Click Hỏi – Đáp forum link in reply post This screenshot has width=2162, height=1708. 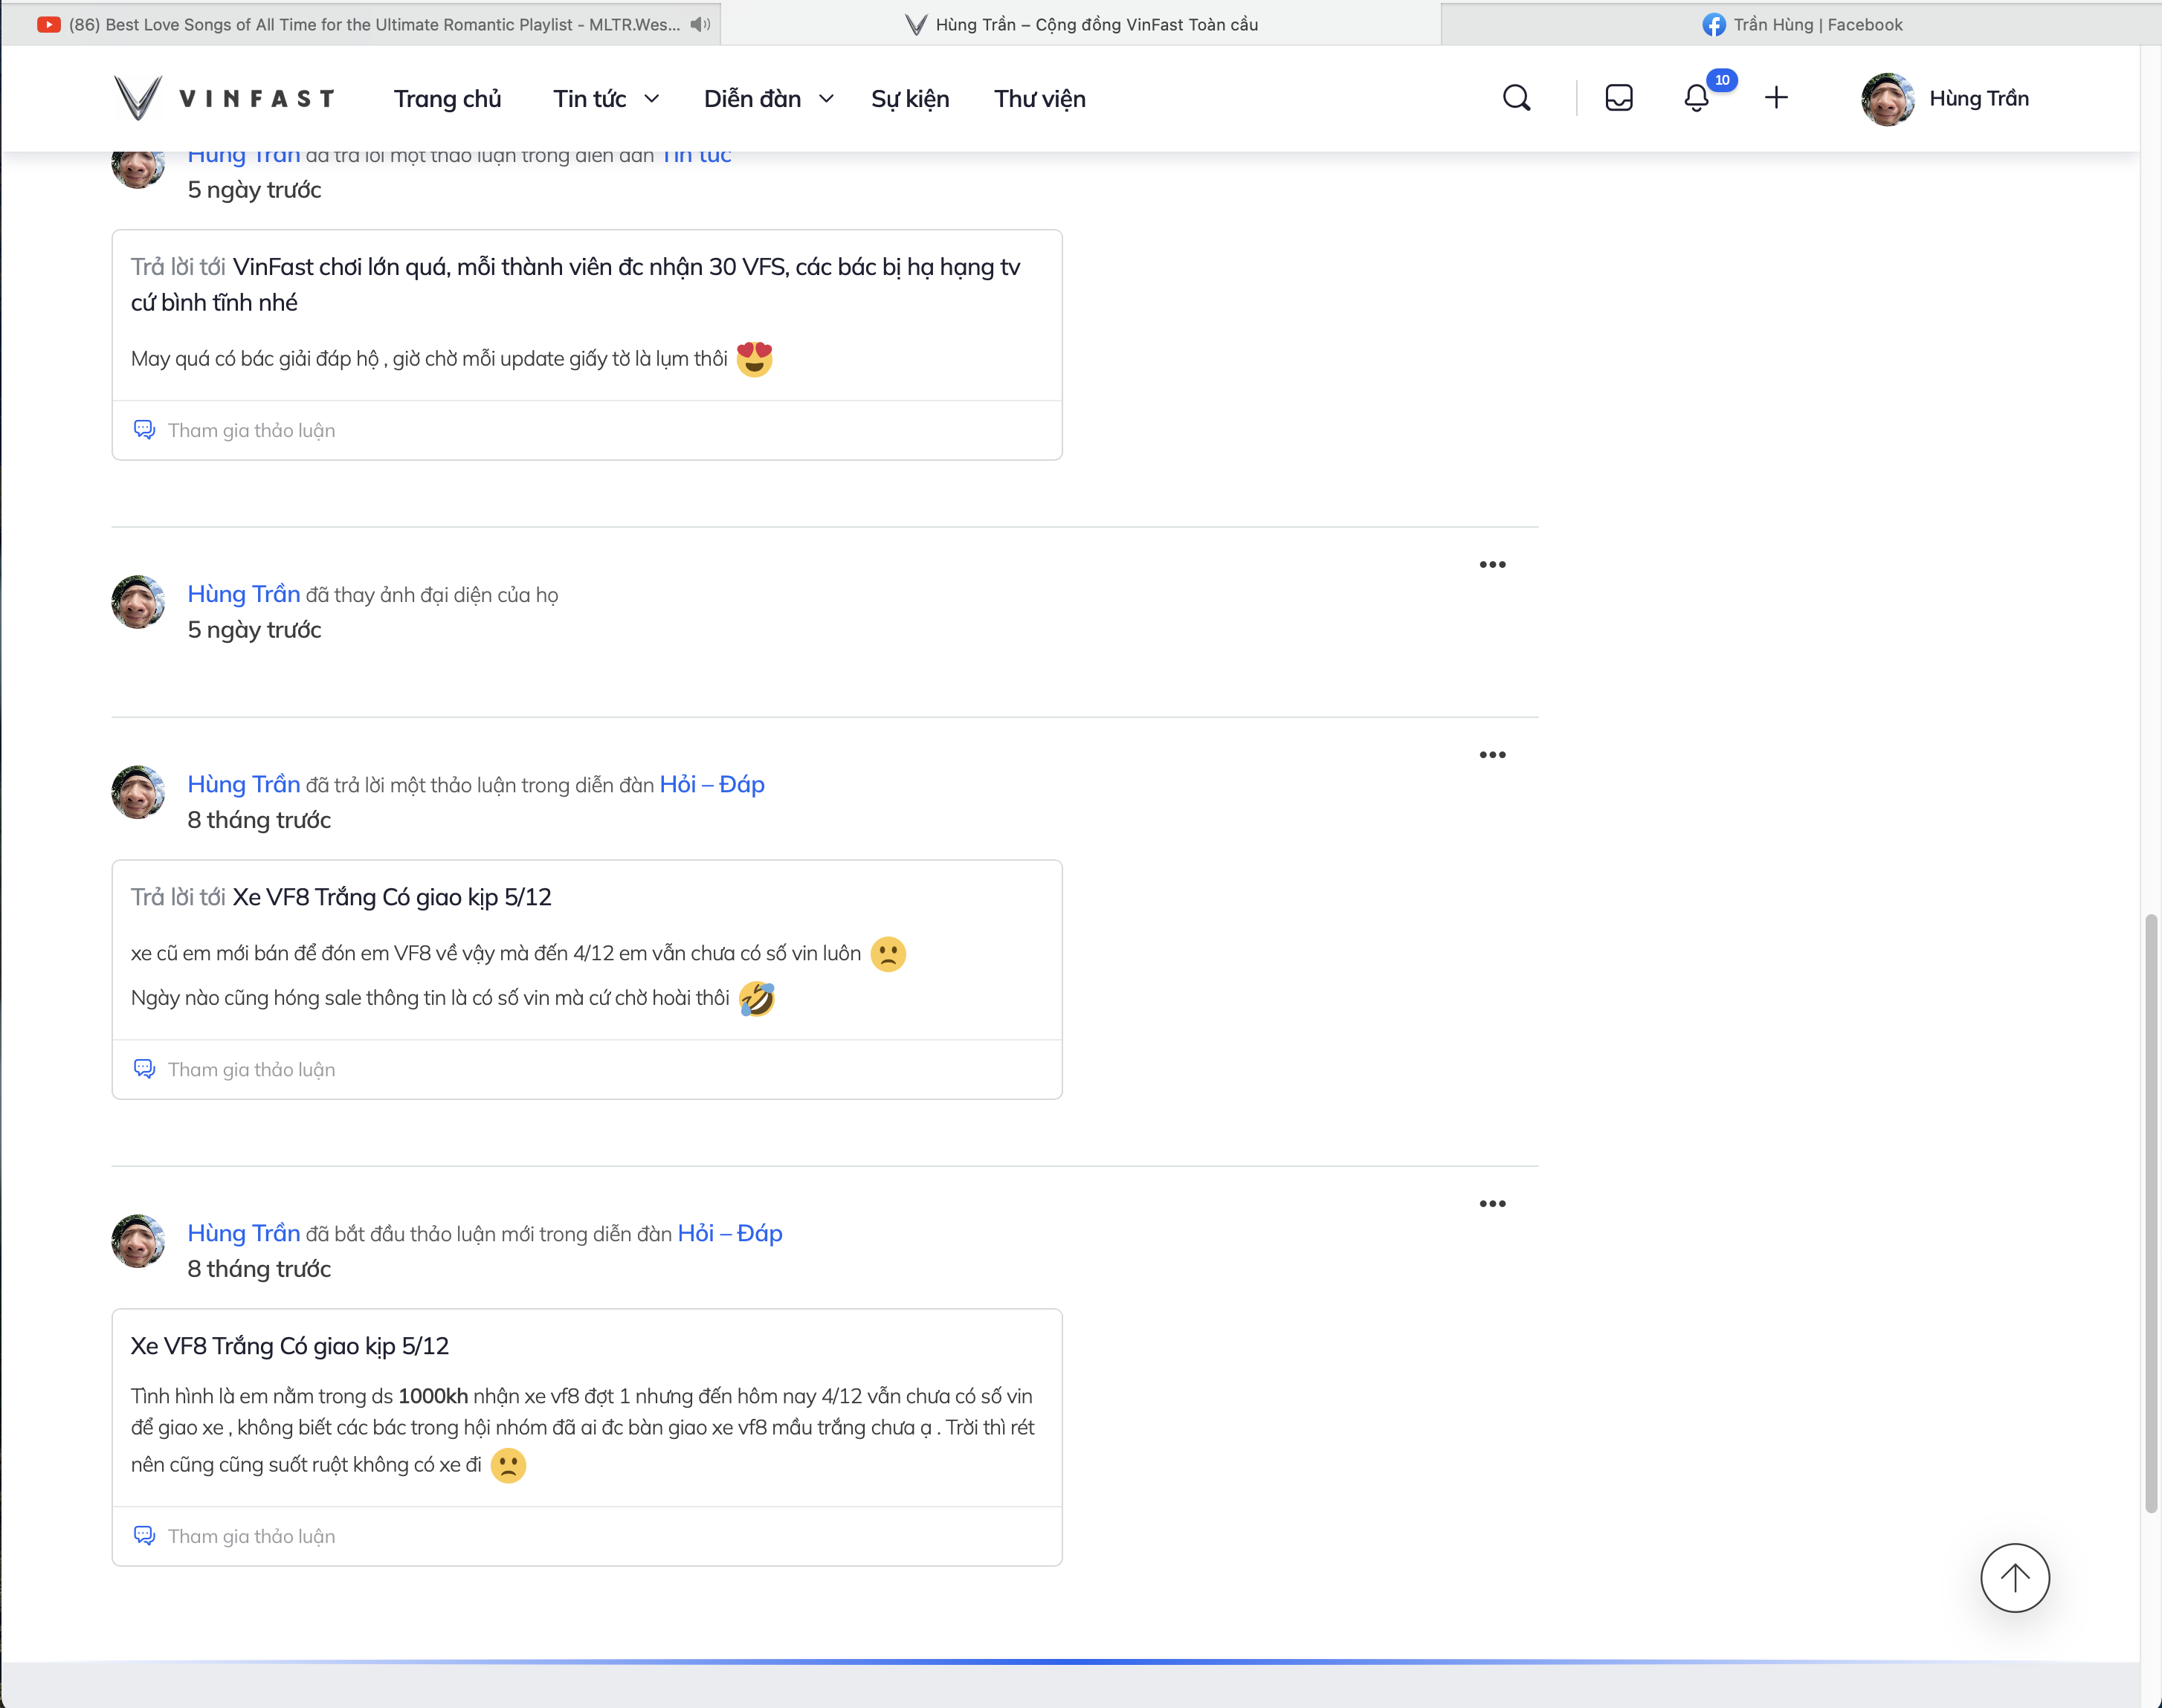pyautogui.click(x=711, y=785)
